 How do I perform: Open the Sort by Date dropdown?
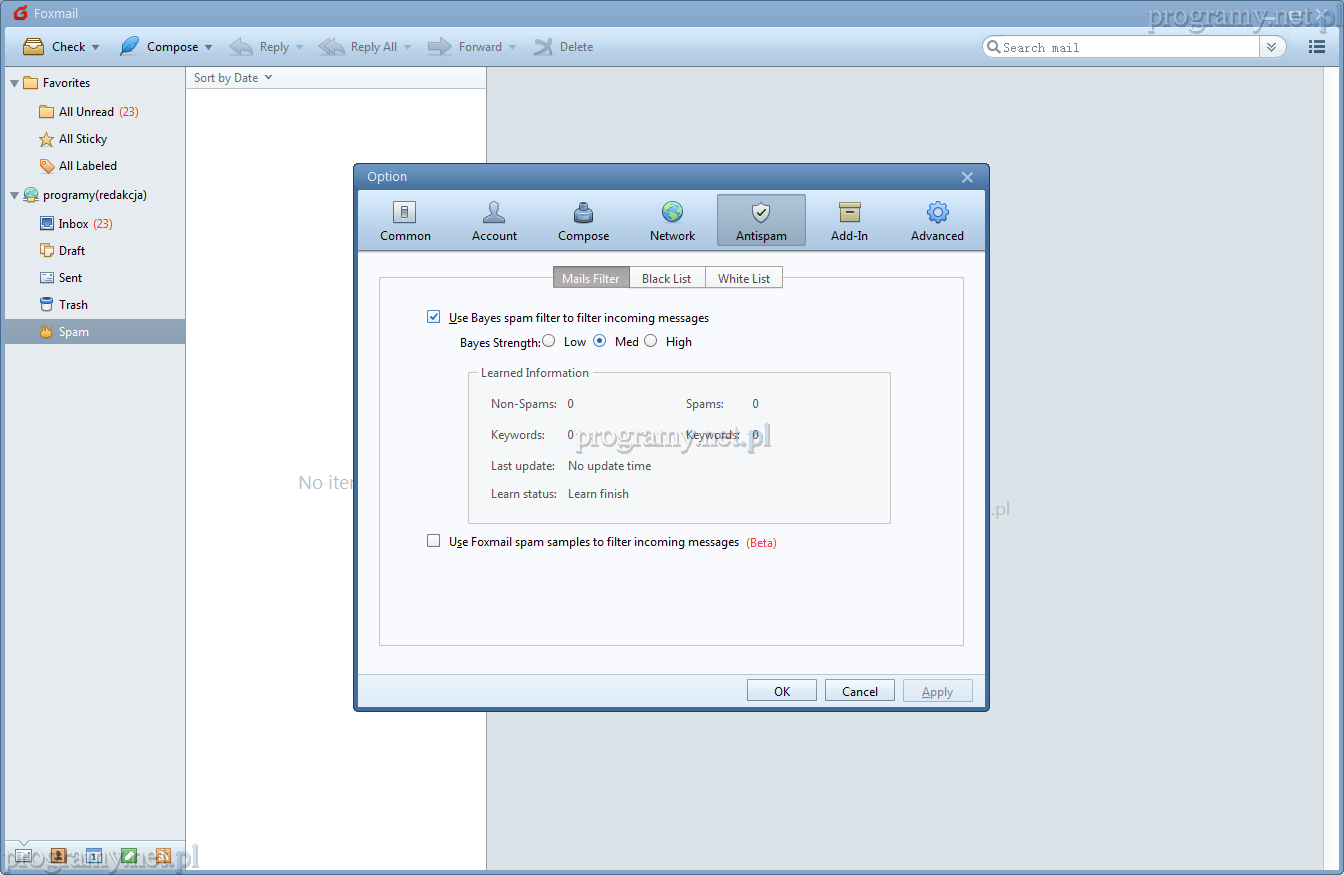coord(233,78)
